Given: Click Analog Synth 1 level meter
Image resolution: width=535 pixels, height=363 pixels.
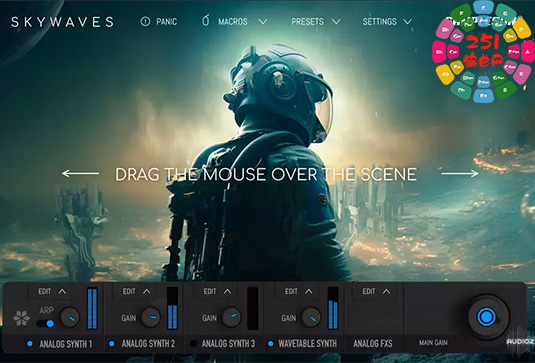Looking at the screenshot, I should pos(92,308).
